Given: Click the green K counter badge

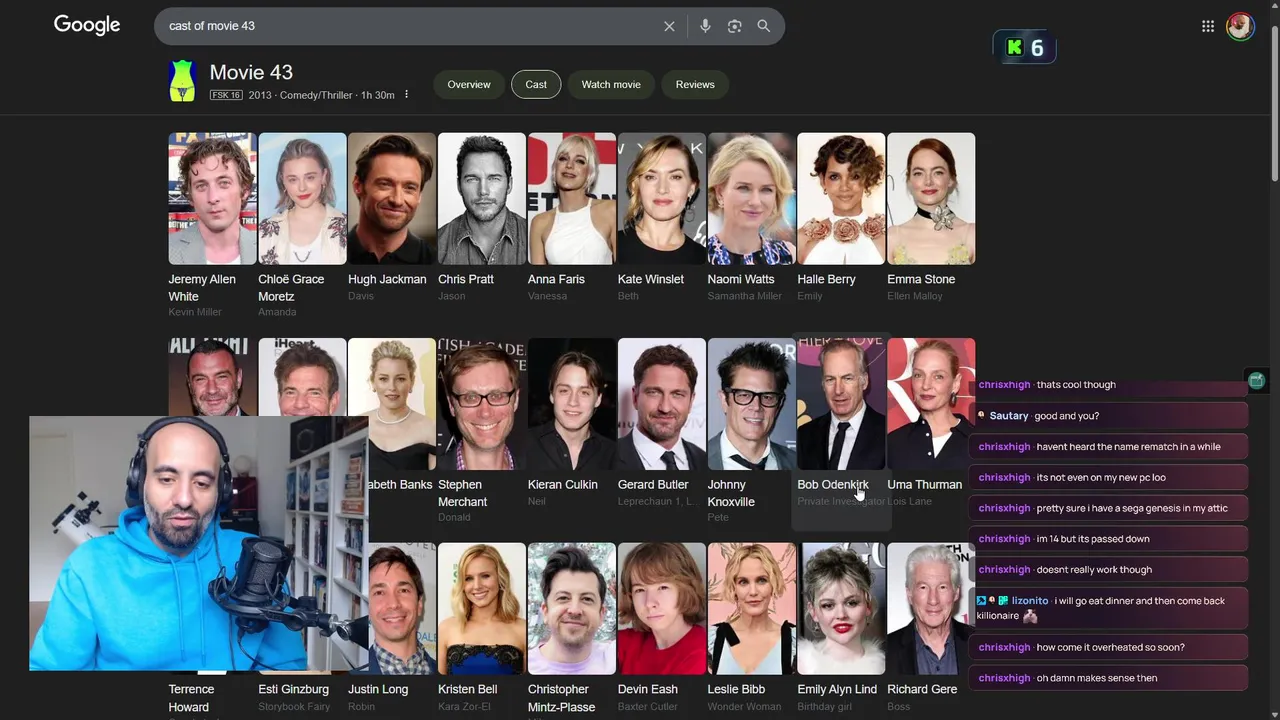Looking at the screenshot, I should pos(1025,47).
